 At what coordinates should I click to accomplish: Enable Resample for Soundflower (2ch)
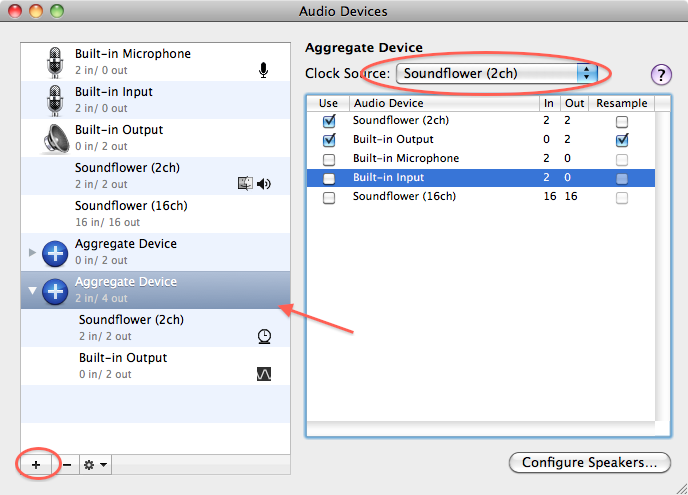coord(622,122)
